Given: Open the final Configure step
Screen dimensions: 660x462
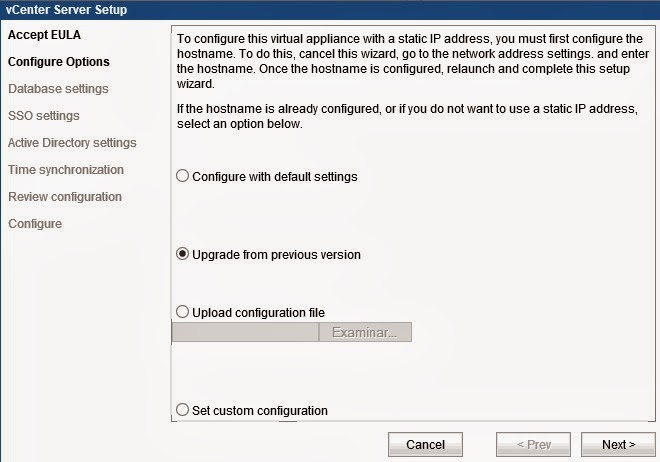Looking at the screenshot, I should tap(35, 223).
